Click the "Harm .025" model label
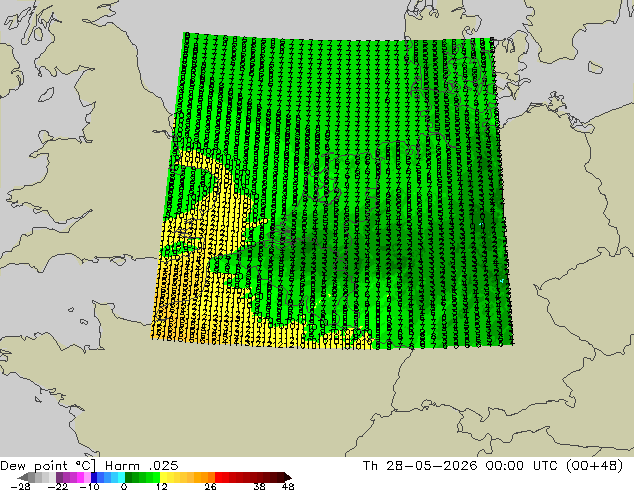Screen dimensions: 634x490 (x=142, y=466)
